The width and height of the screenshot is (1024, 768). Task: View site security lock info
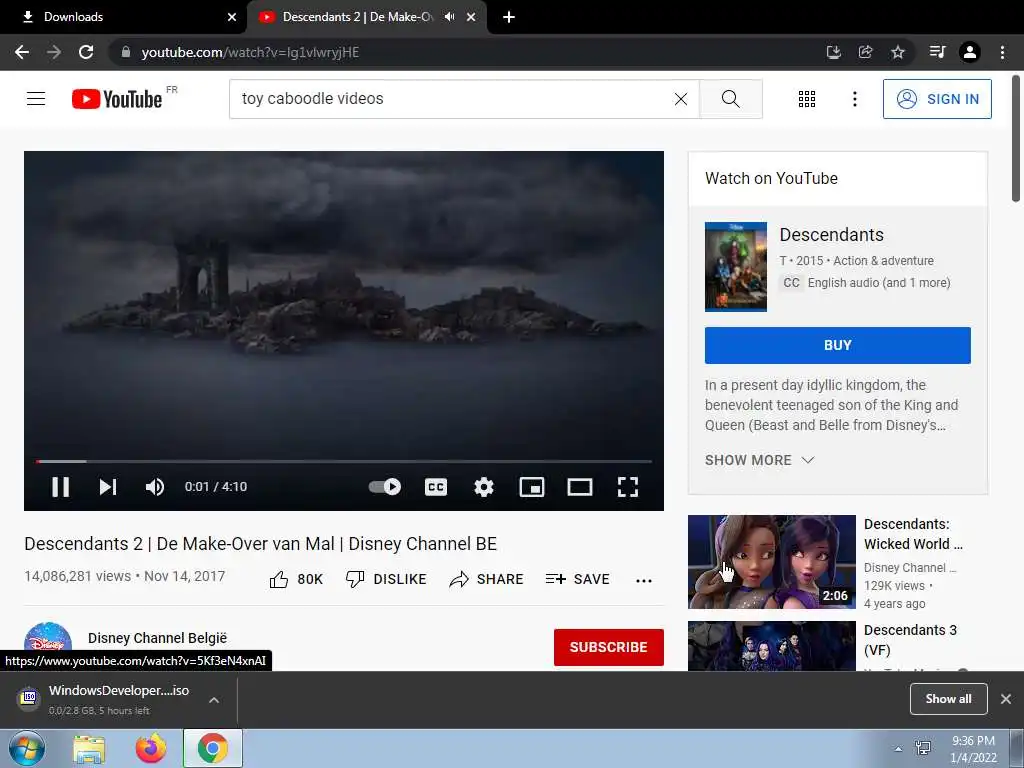(126, 52)
